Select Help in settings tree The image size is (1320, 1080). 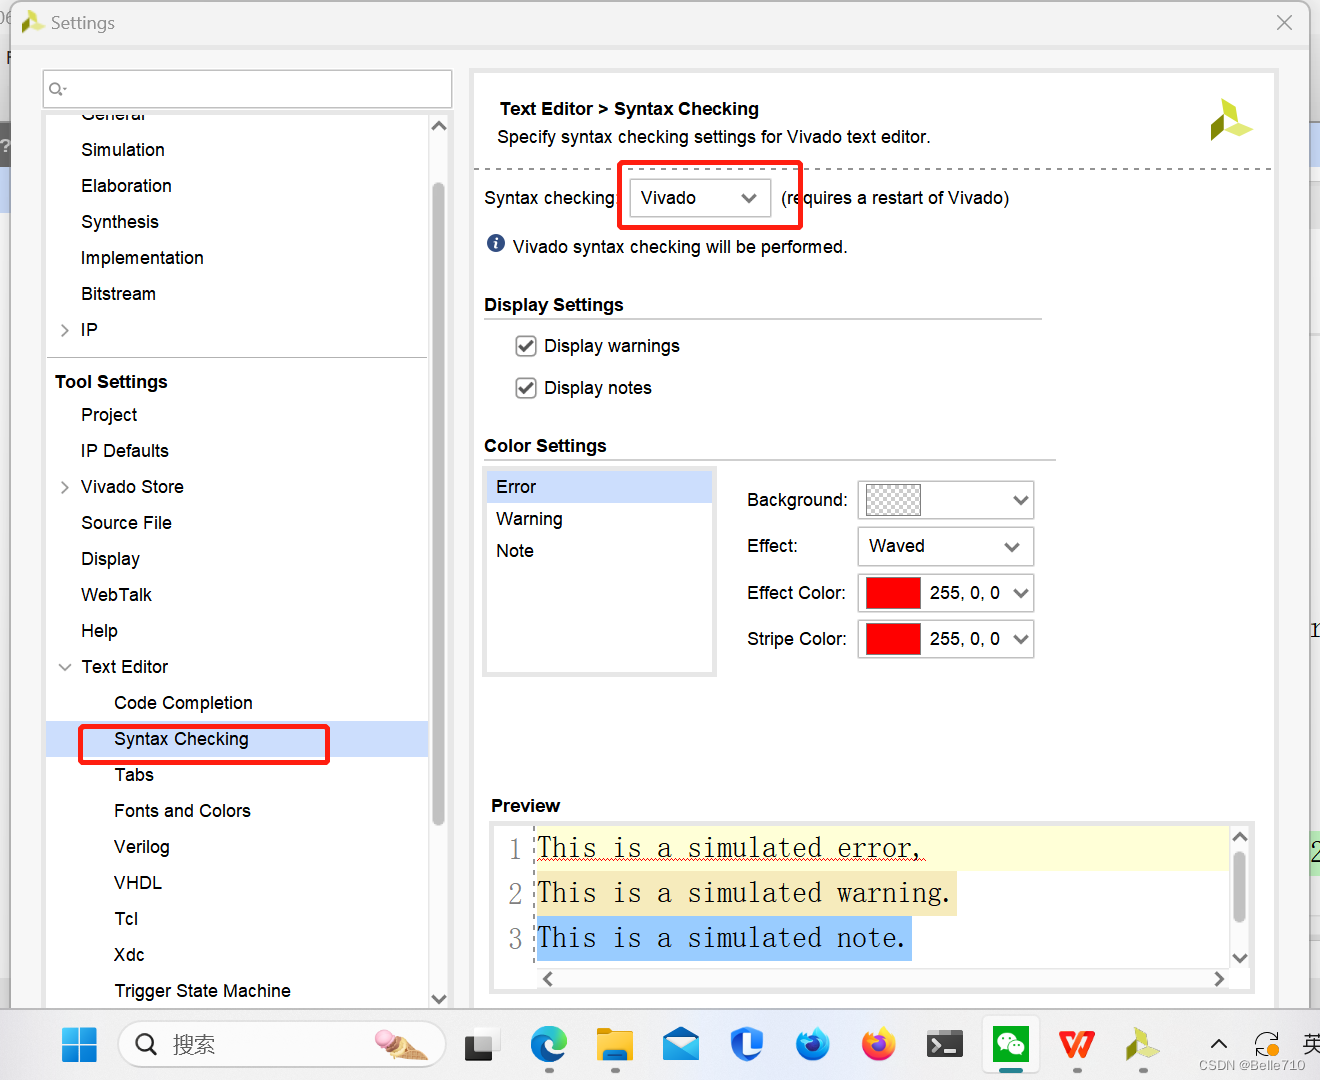pyautogui.click(x=99, y=631)
